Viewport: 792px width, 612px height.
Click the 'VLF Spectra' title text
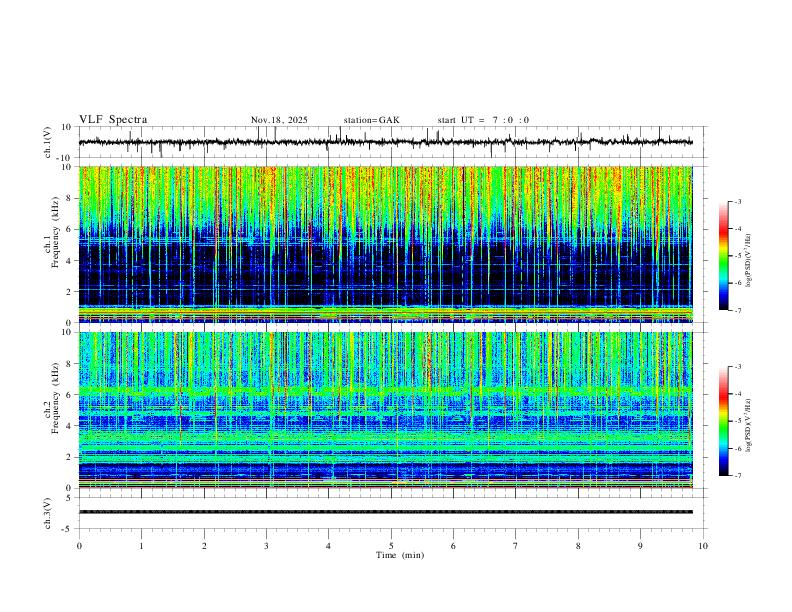coord(113,120)
